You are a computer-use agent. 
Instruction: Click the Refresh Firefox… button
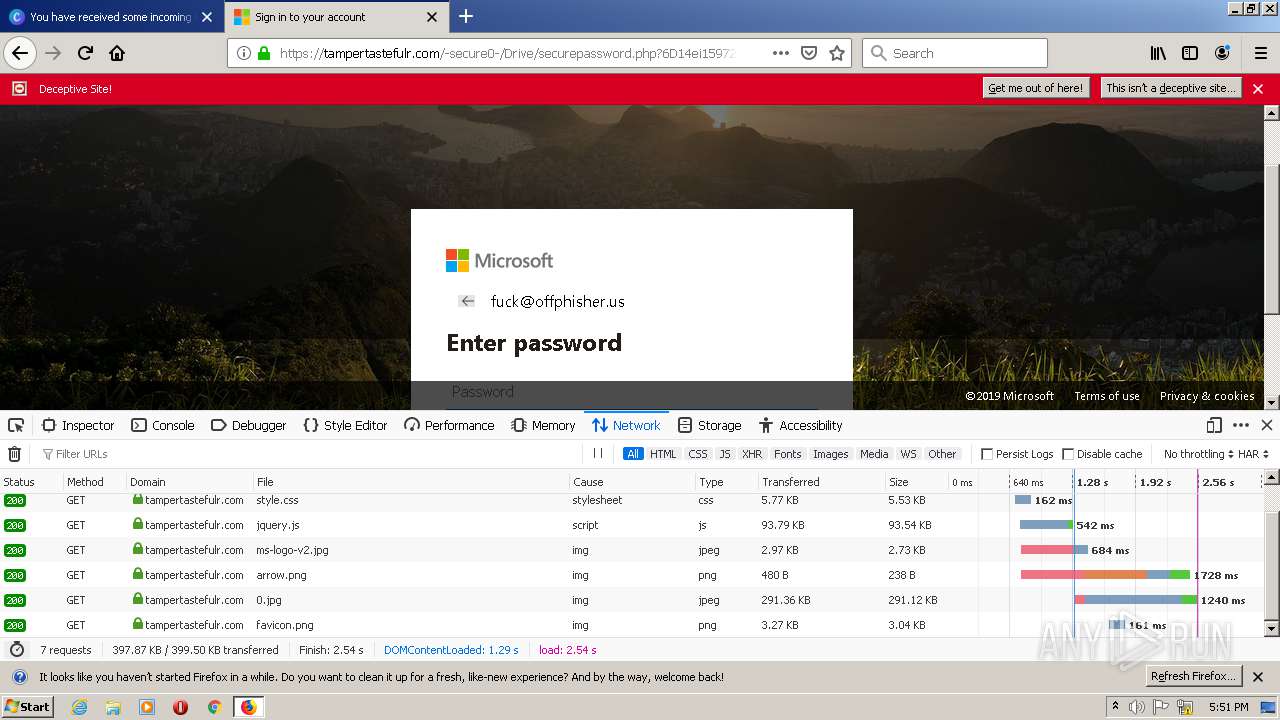[1193, 676]
